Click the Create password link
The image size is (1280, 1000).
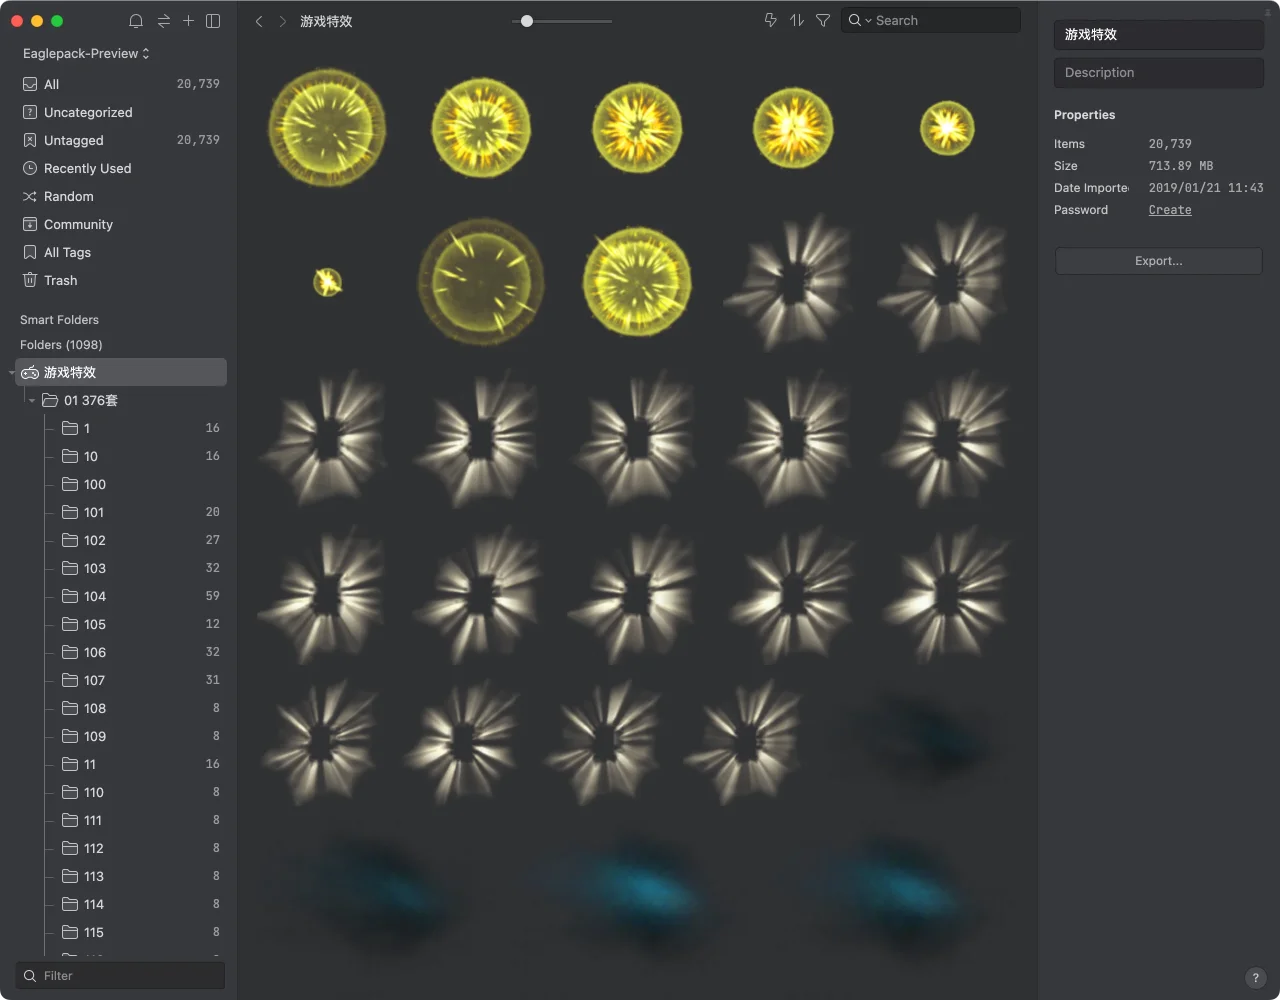[x=1170, y=210]
